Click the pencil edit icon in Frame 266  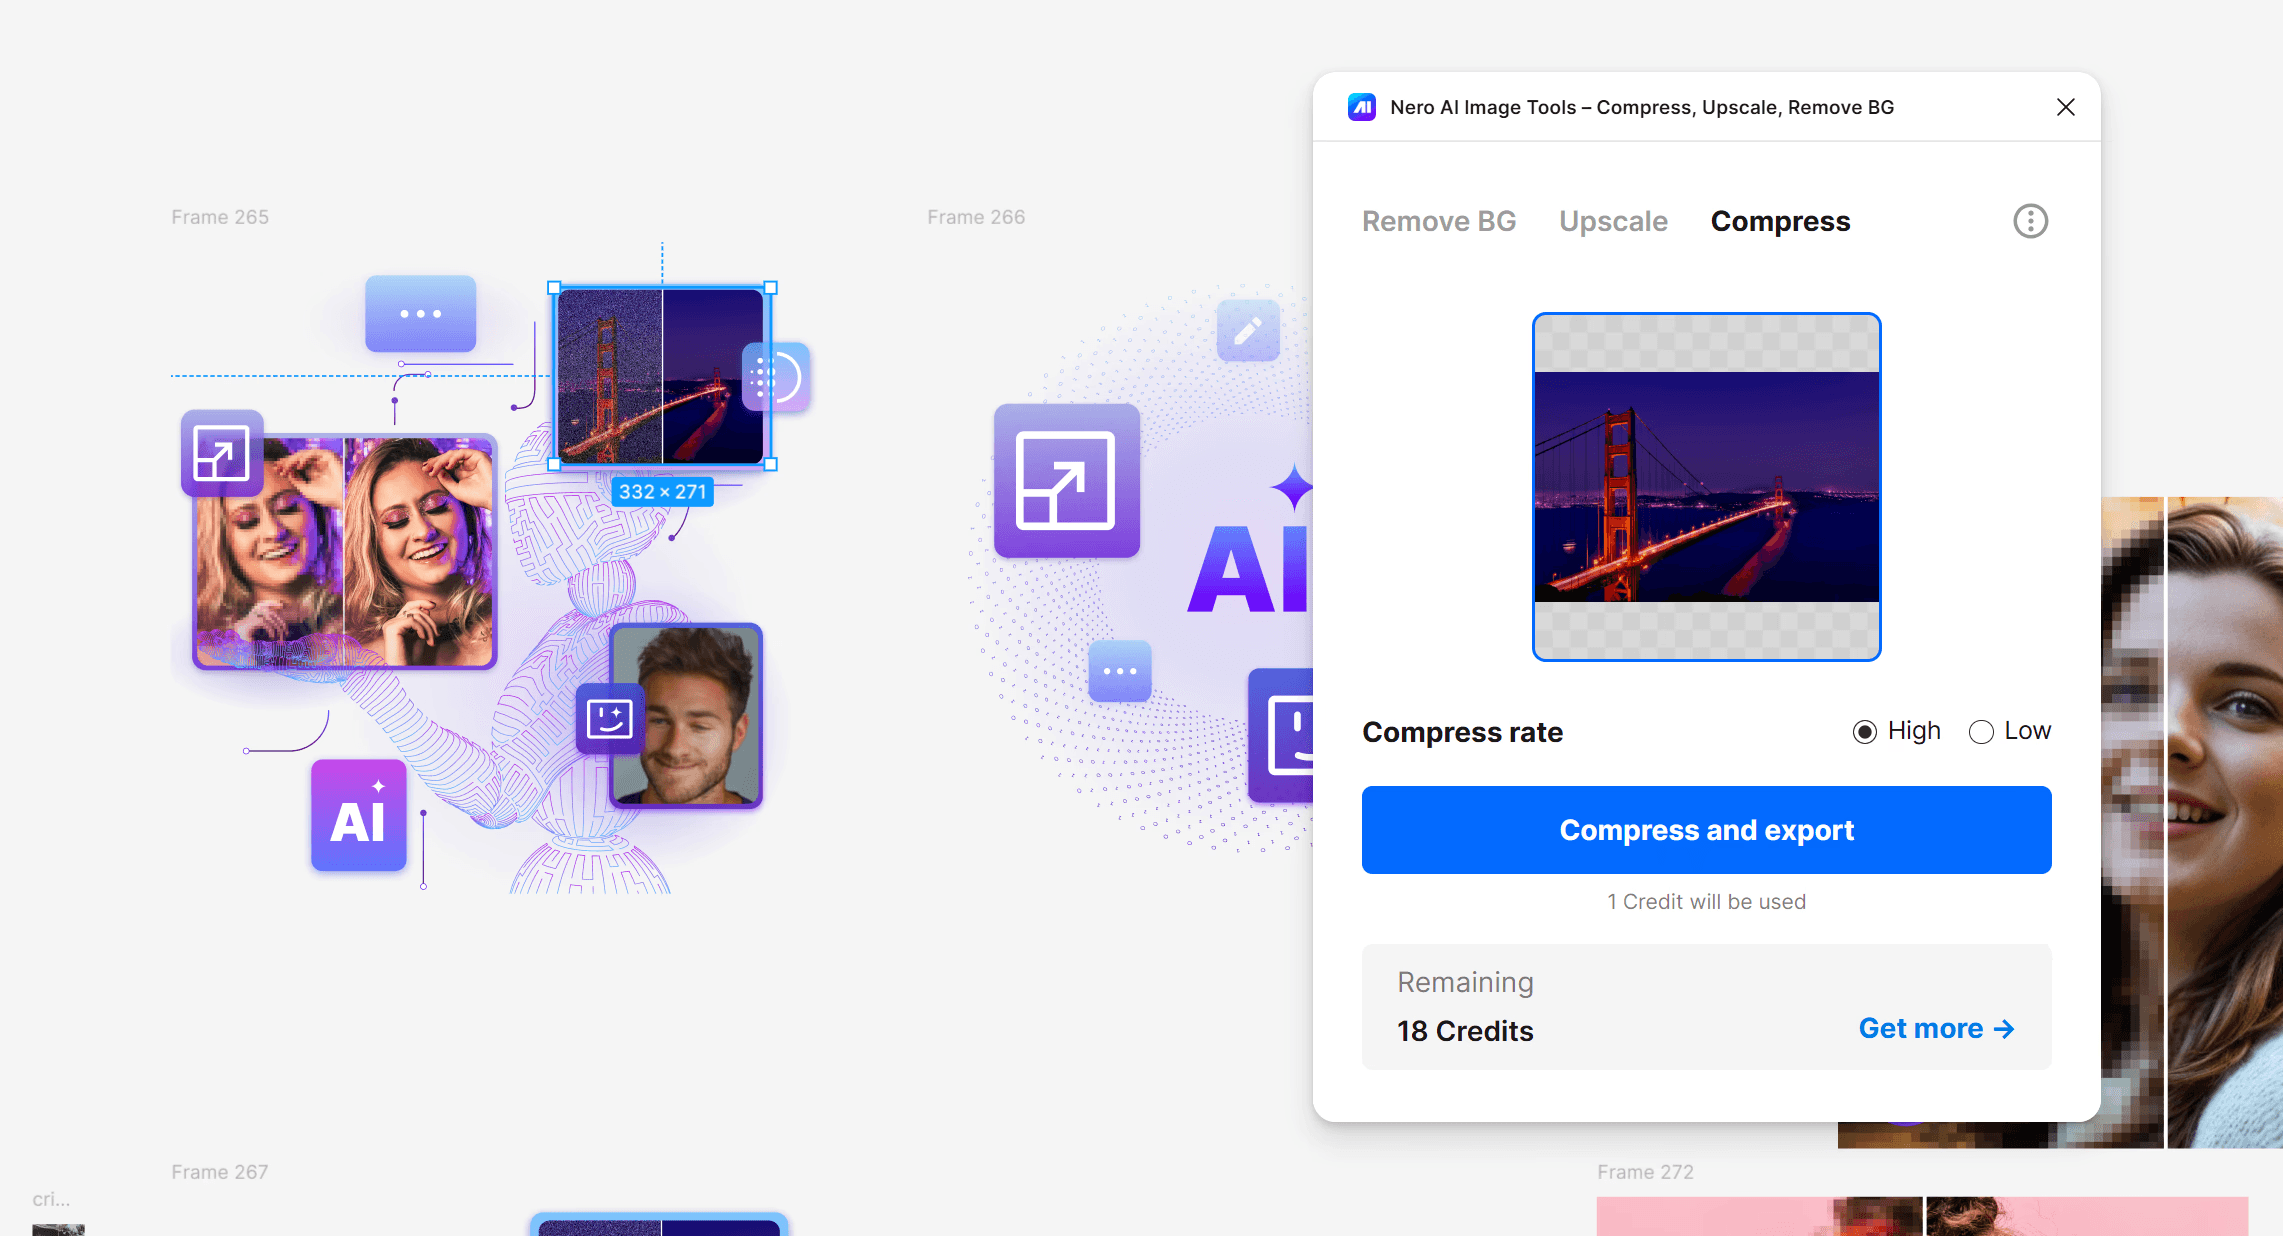(x=1247, y=331)
